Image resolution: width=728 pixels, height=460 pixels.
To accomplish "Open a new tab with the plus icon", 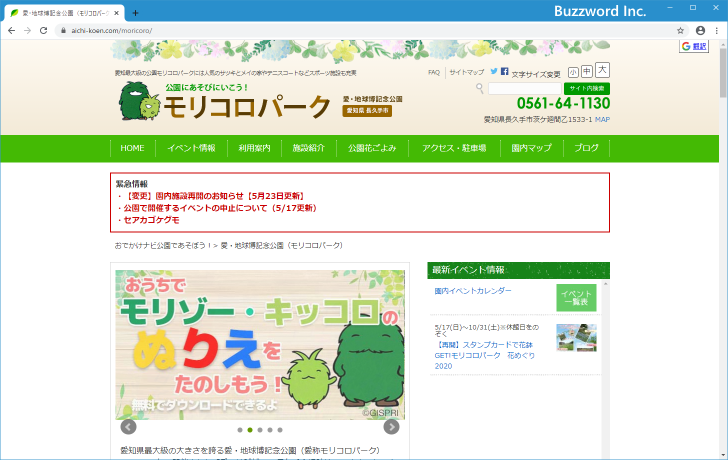I will click(135, 13).
